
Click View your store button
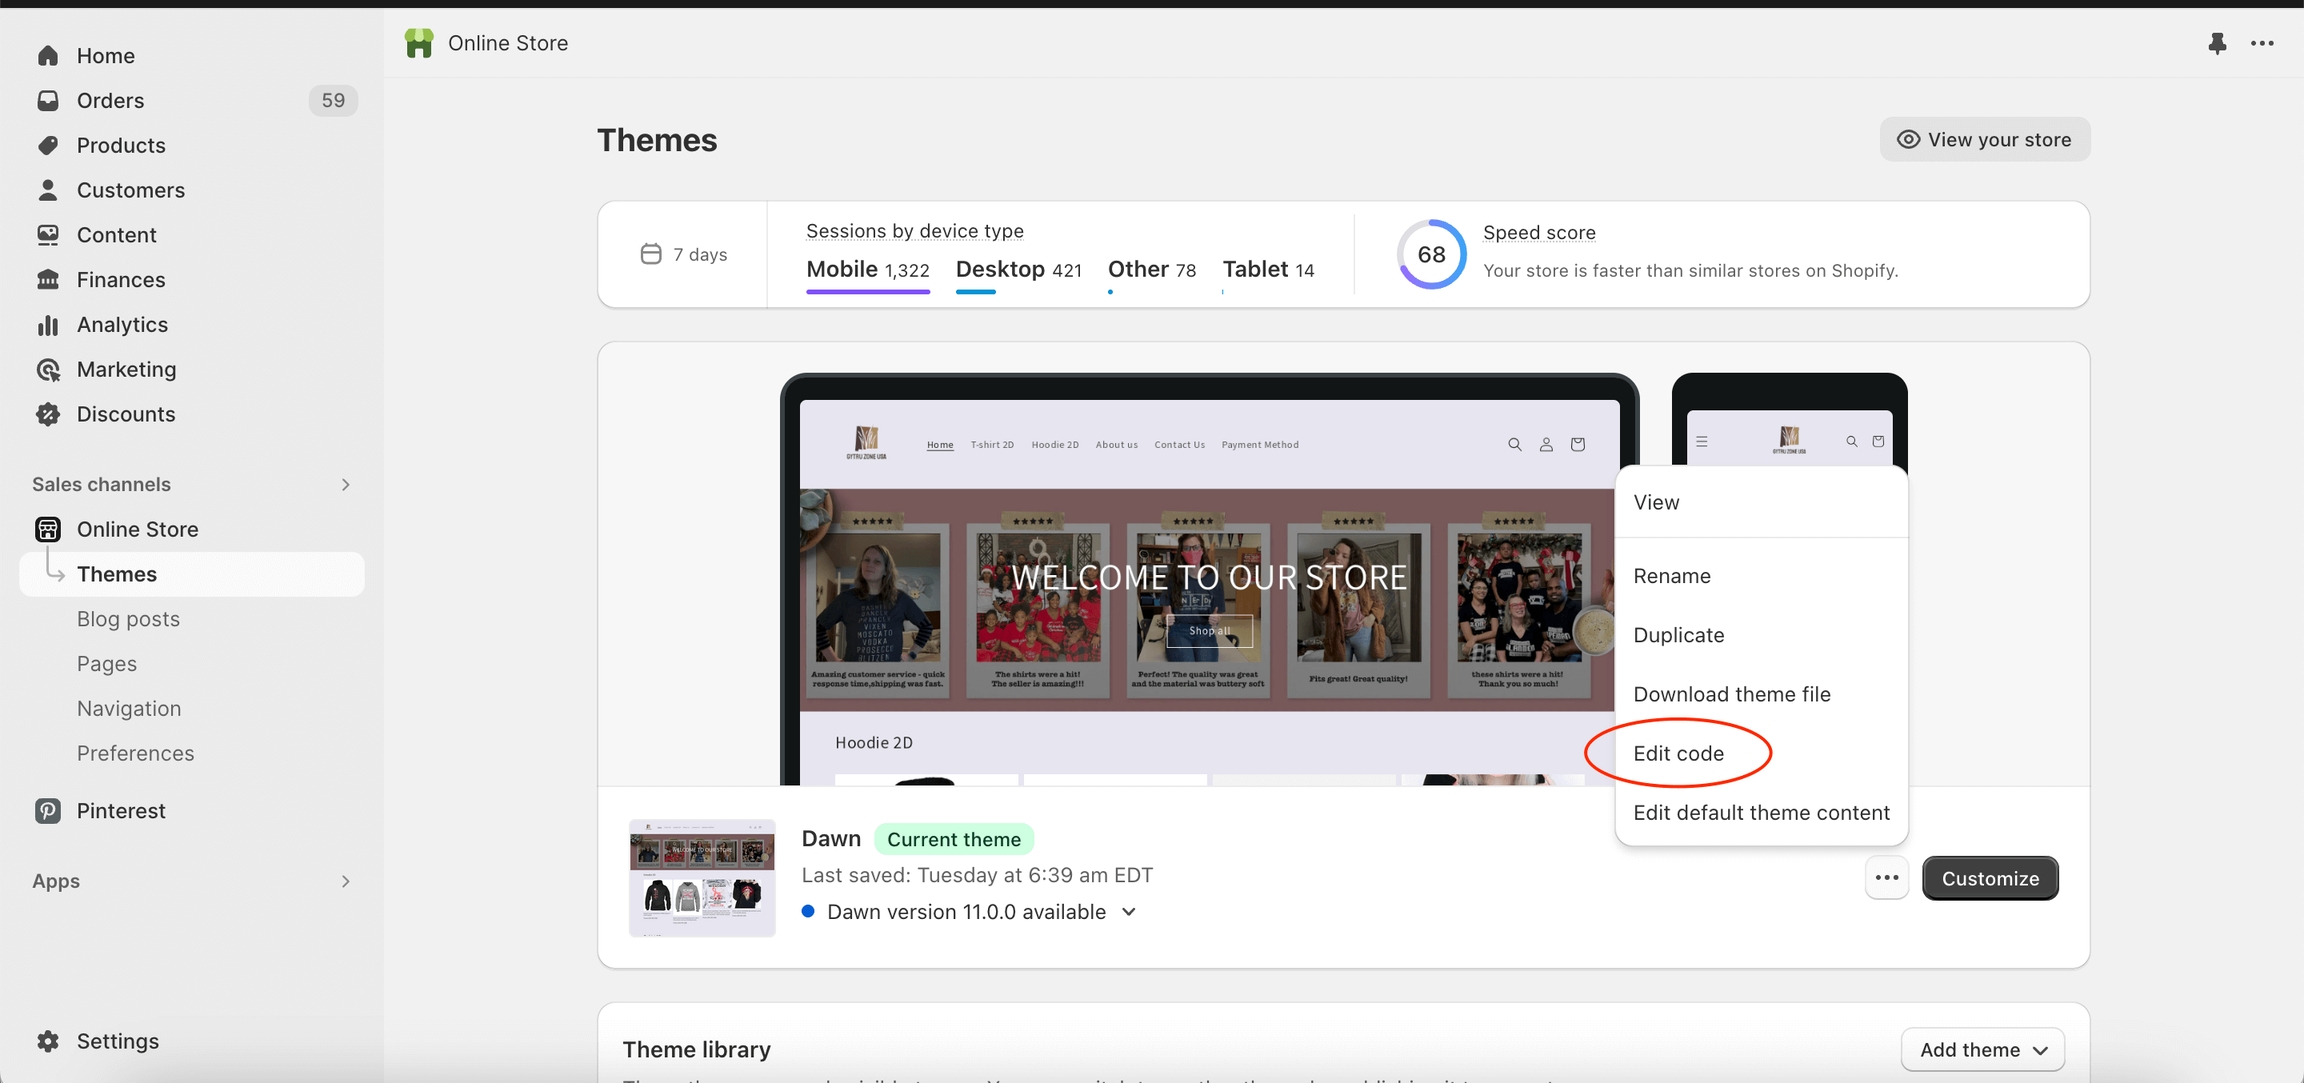click(x=1984, y=140)
